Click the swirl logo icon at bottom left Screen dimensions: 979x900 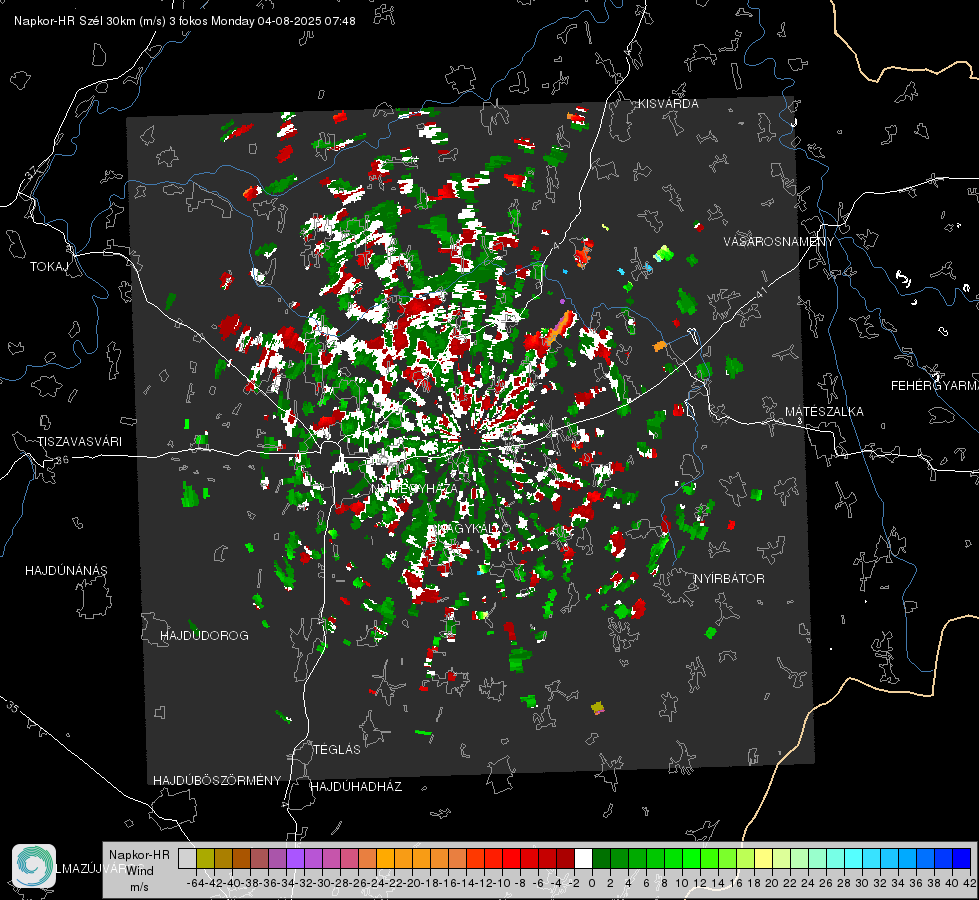[x=34, y=866]
